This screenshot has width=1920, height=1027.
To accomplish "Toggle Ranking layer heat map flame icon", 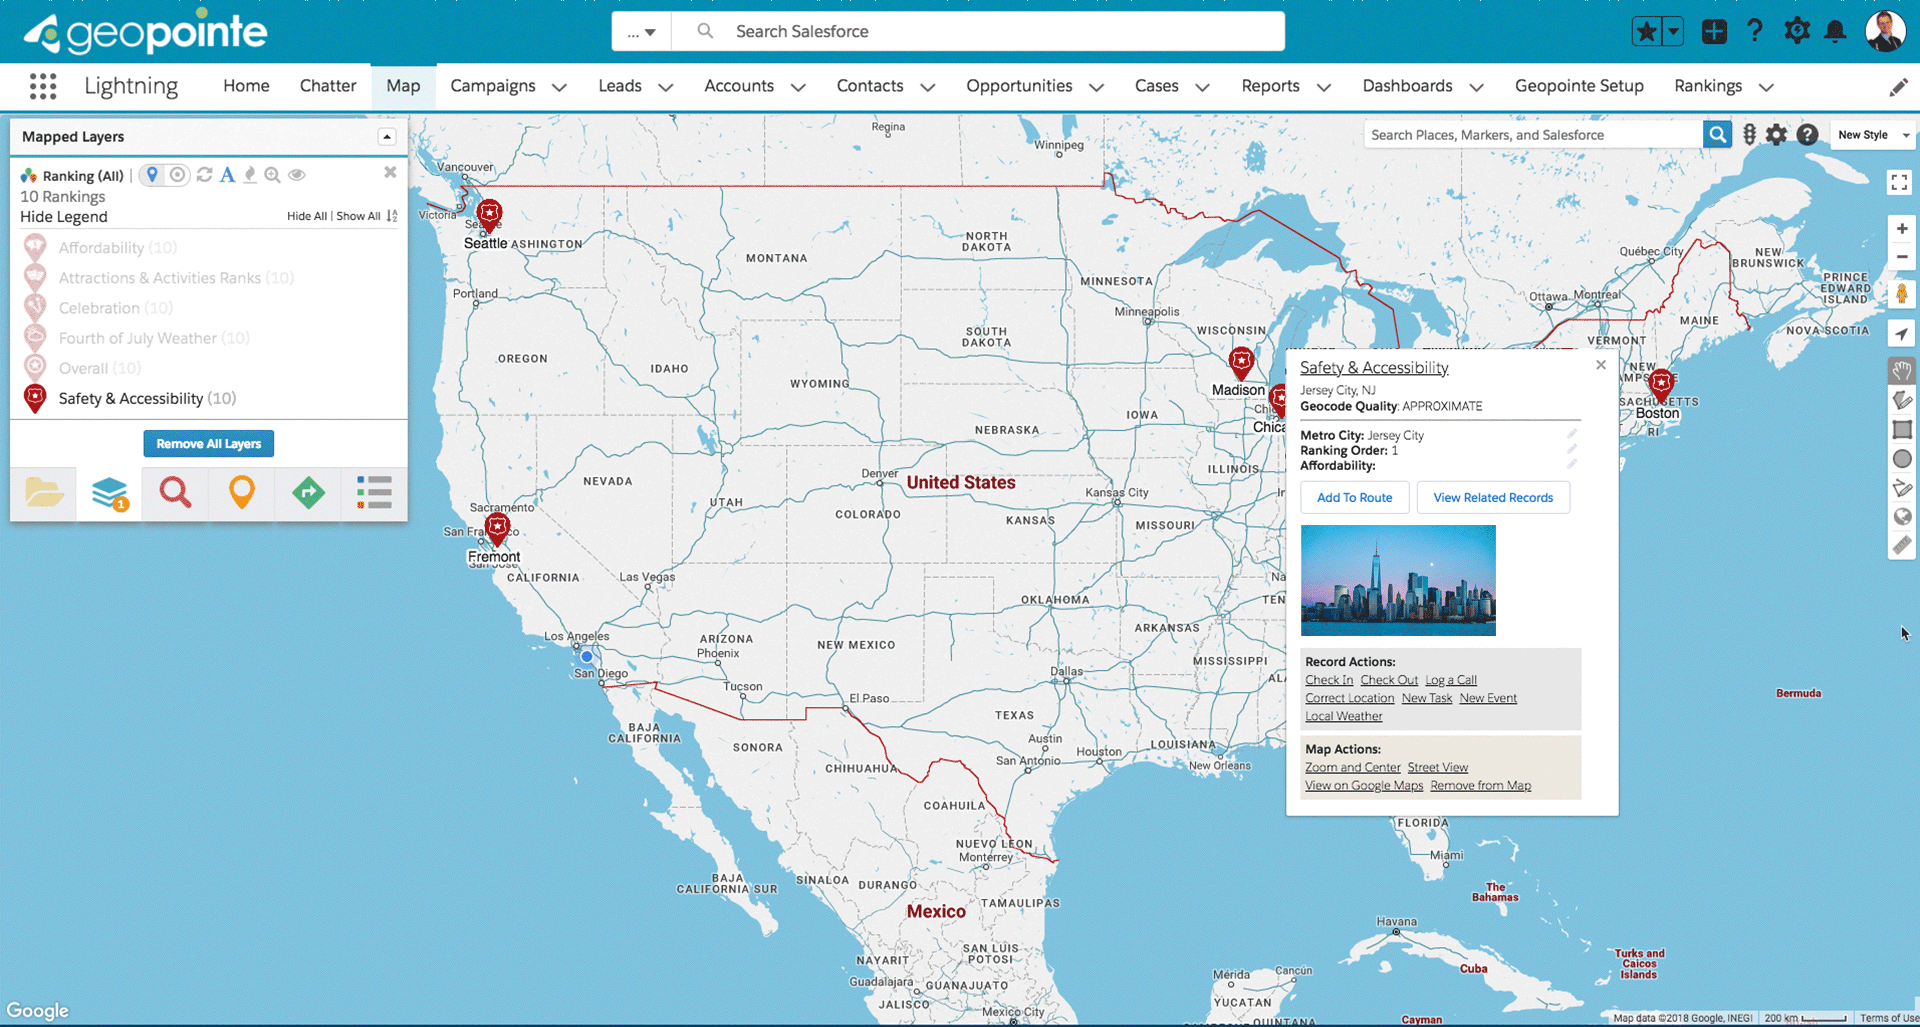I will pos(250,175).
